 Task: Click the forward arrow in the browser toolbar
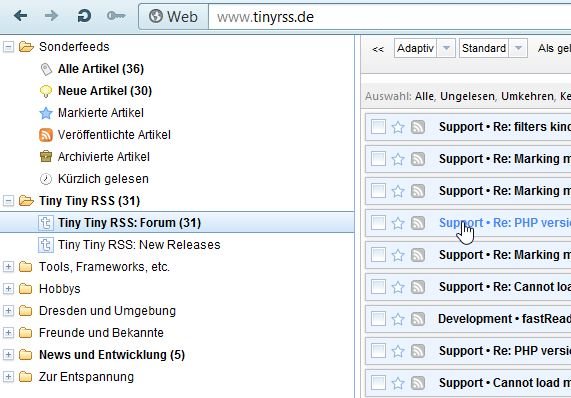click(51, 16)
